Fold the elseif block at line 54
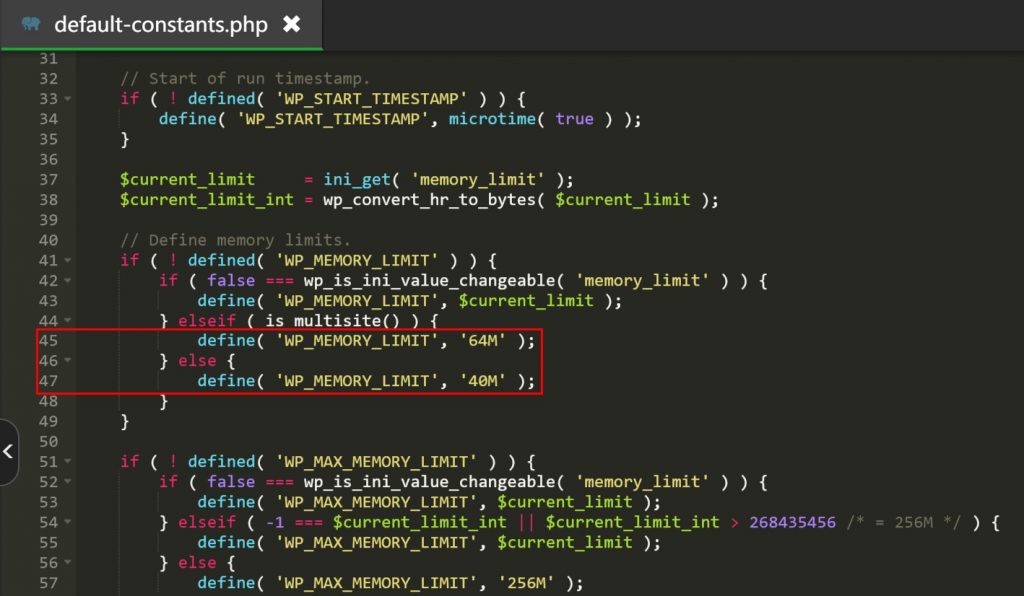Viewport: 1024px width, 596px height. [x=67, y=523]
